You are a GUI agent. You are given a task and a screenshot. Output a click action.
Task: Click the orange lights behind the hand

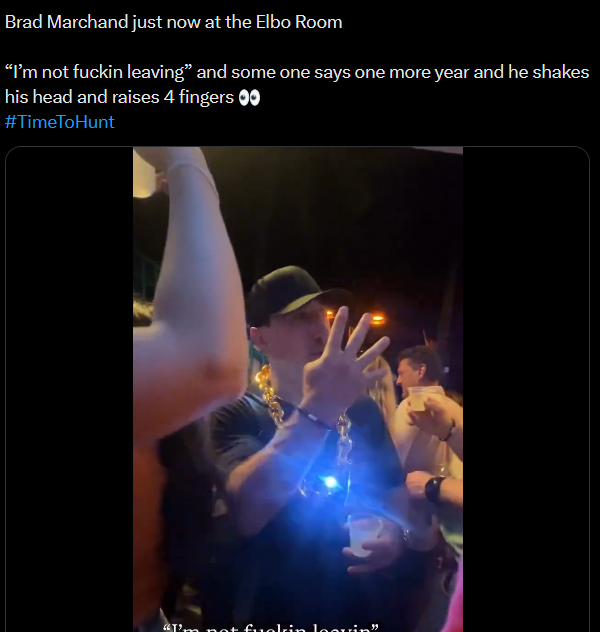click(x=373, y=319)
